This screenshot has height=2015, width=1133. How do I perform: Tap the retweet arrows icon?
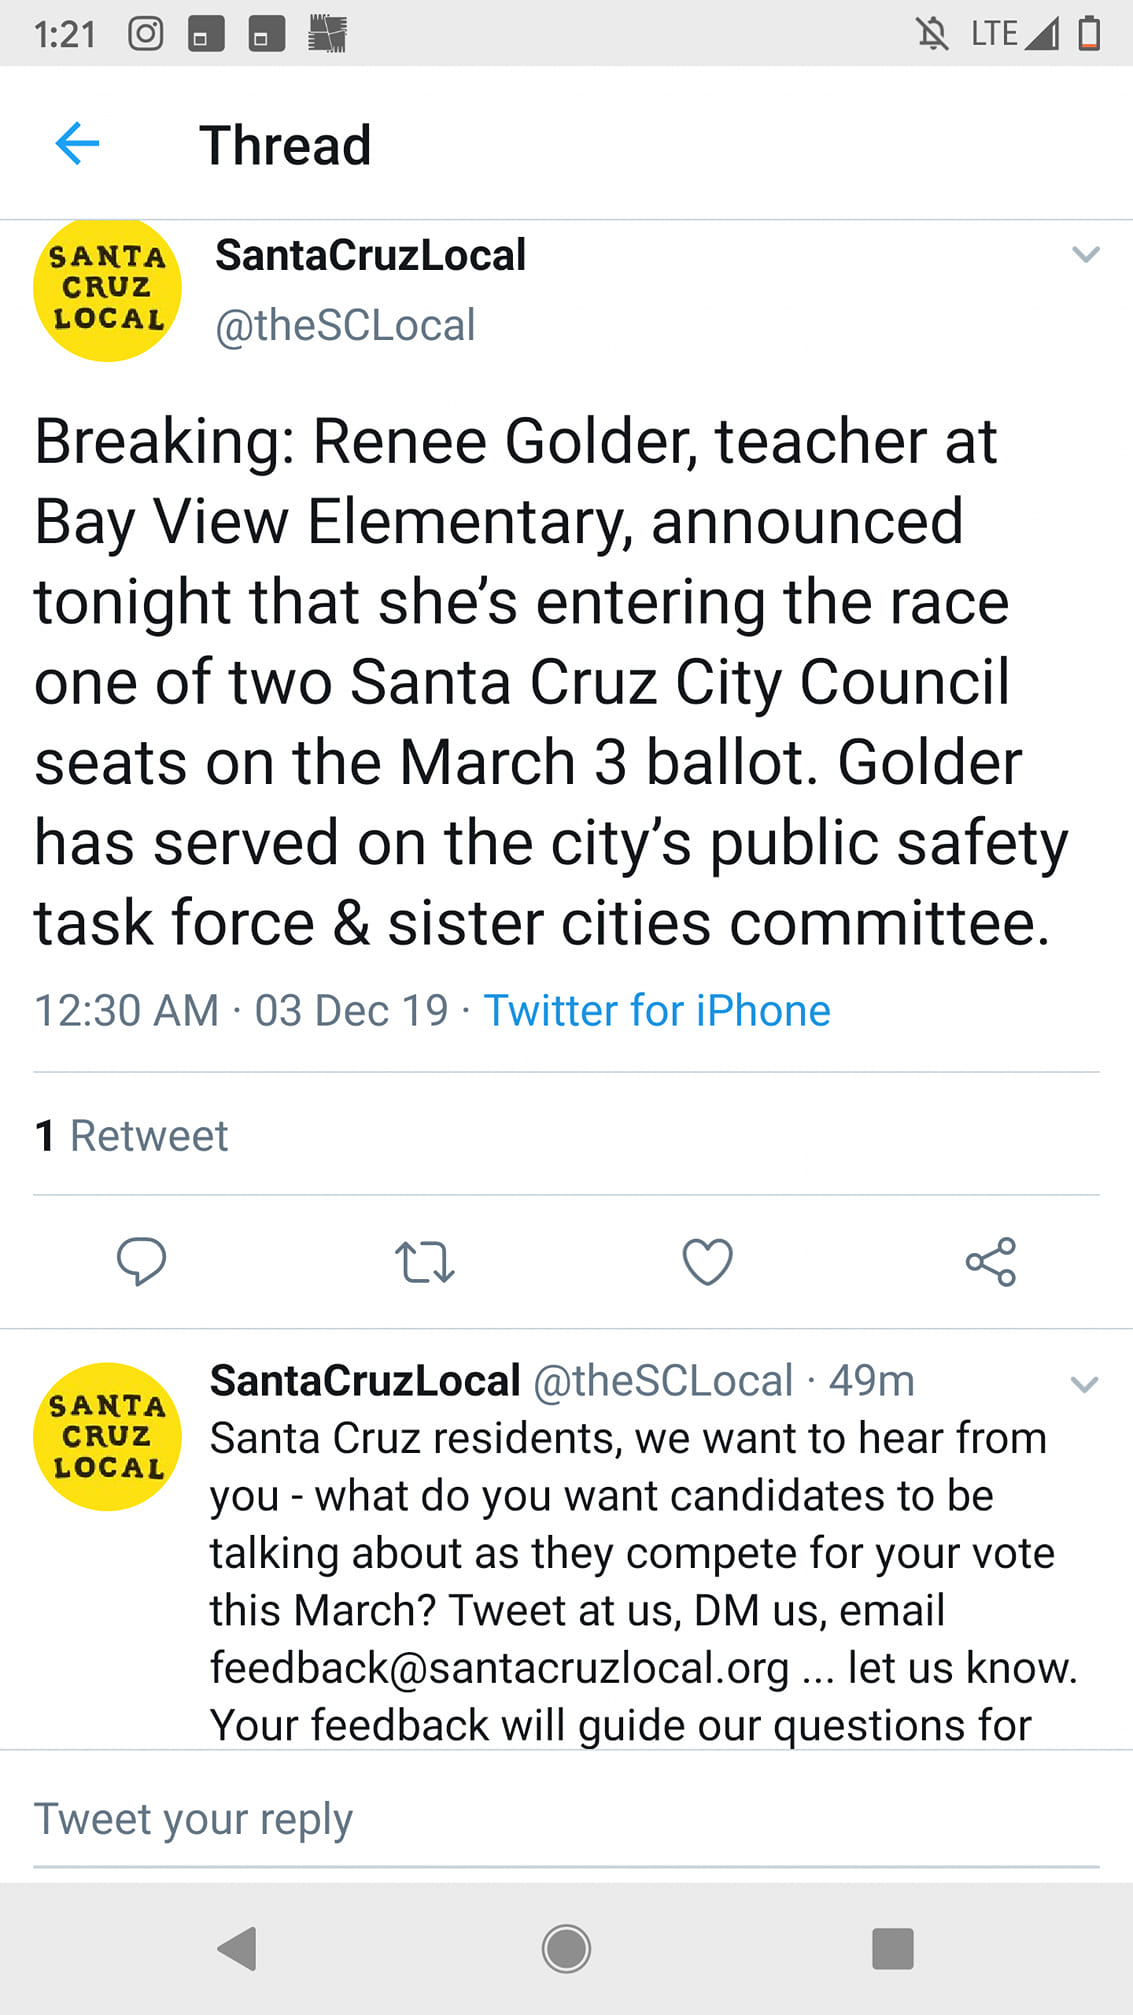[425, 1261]
